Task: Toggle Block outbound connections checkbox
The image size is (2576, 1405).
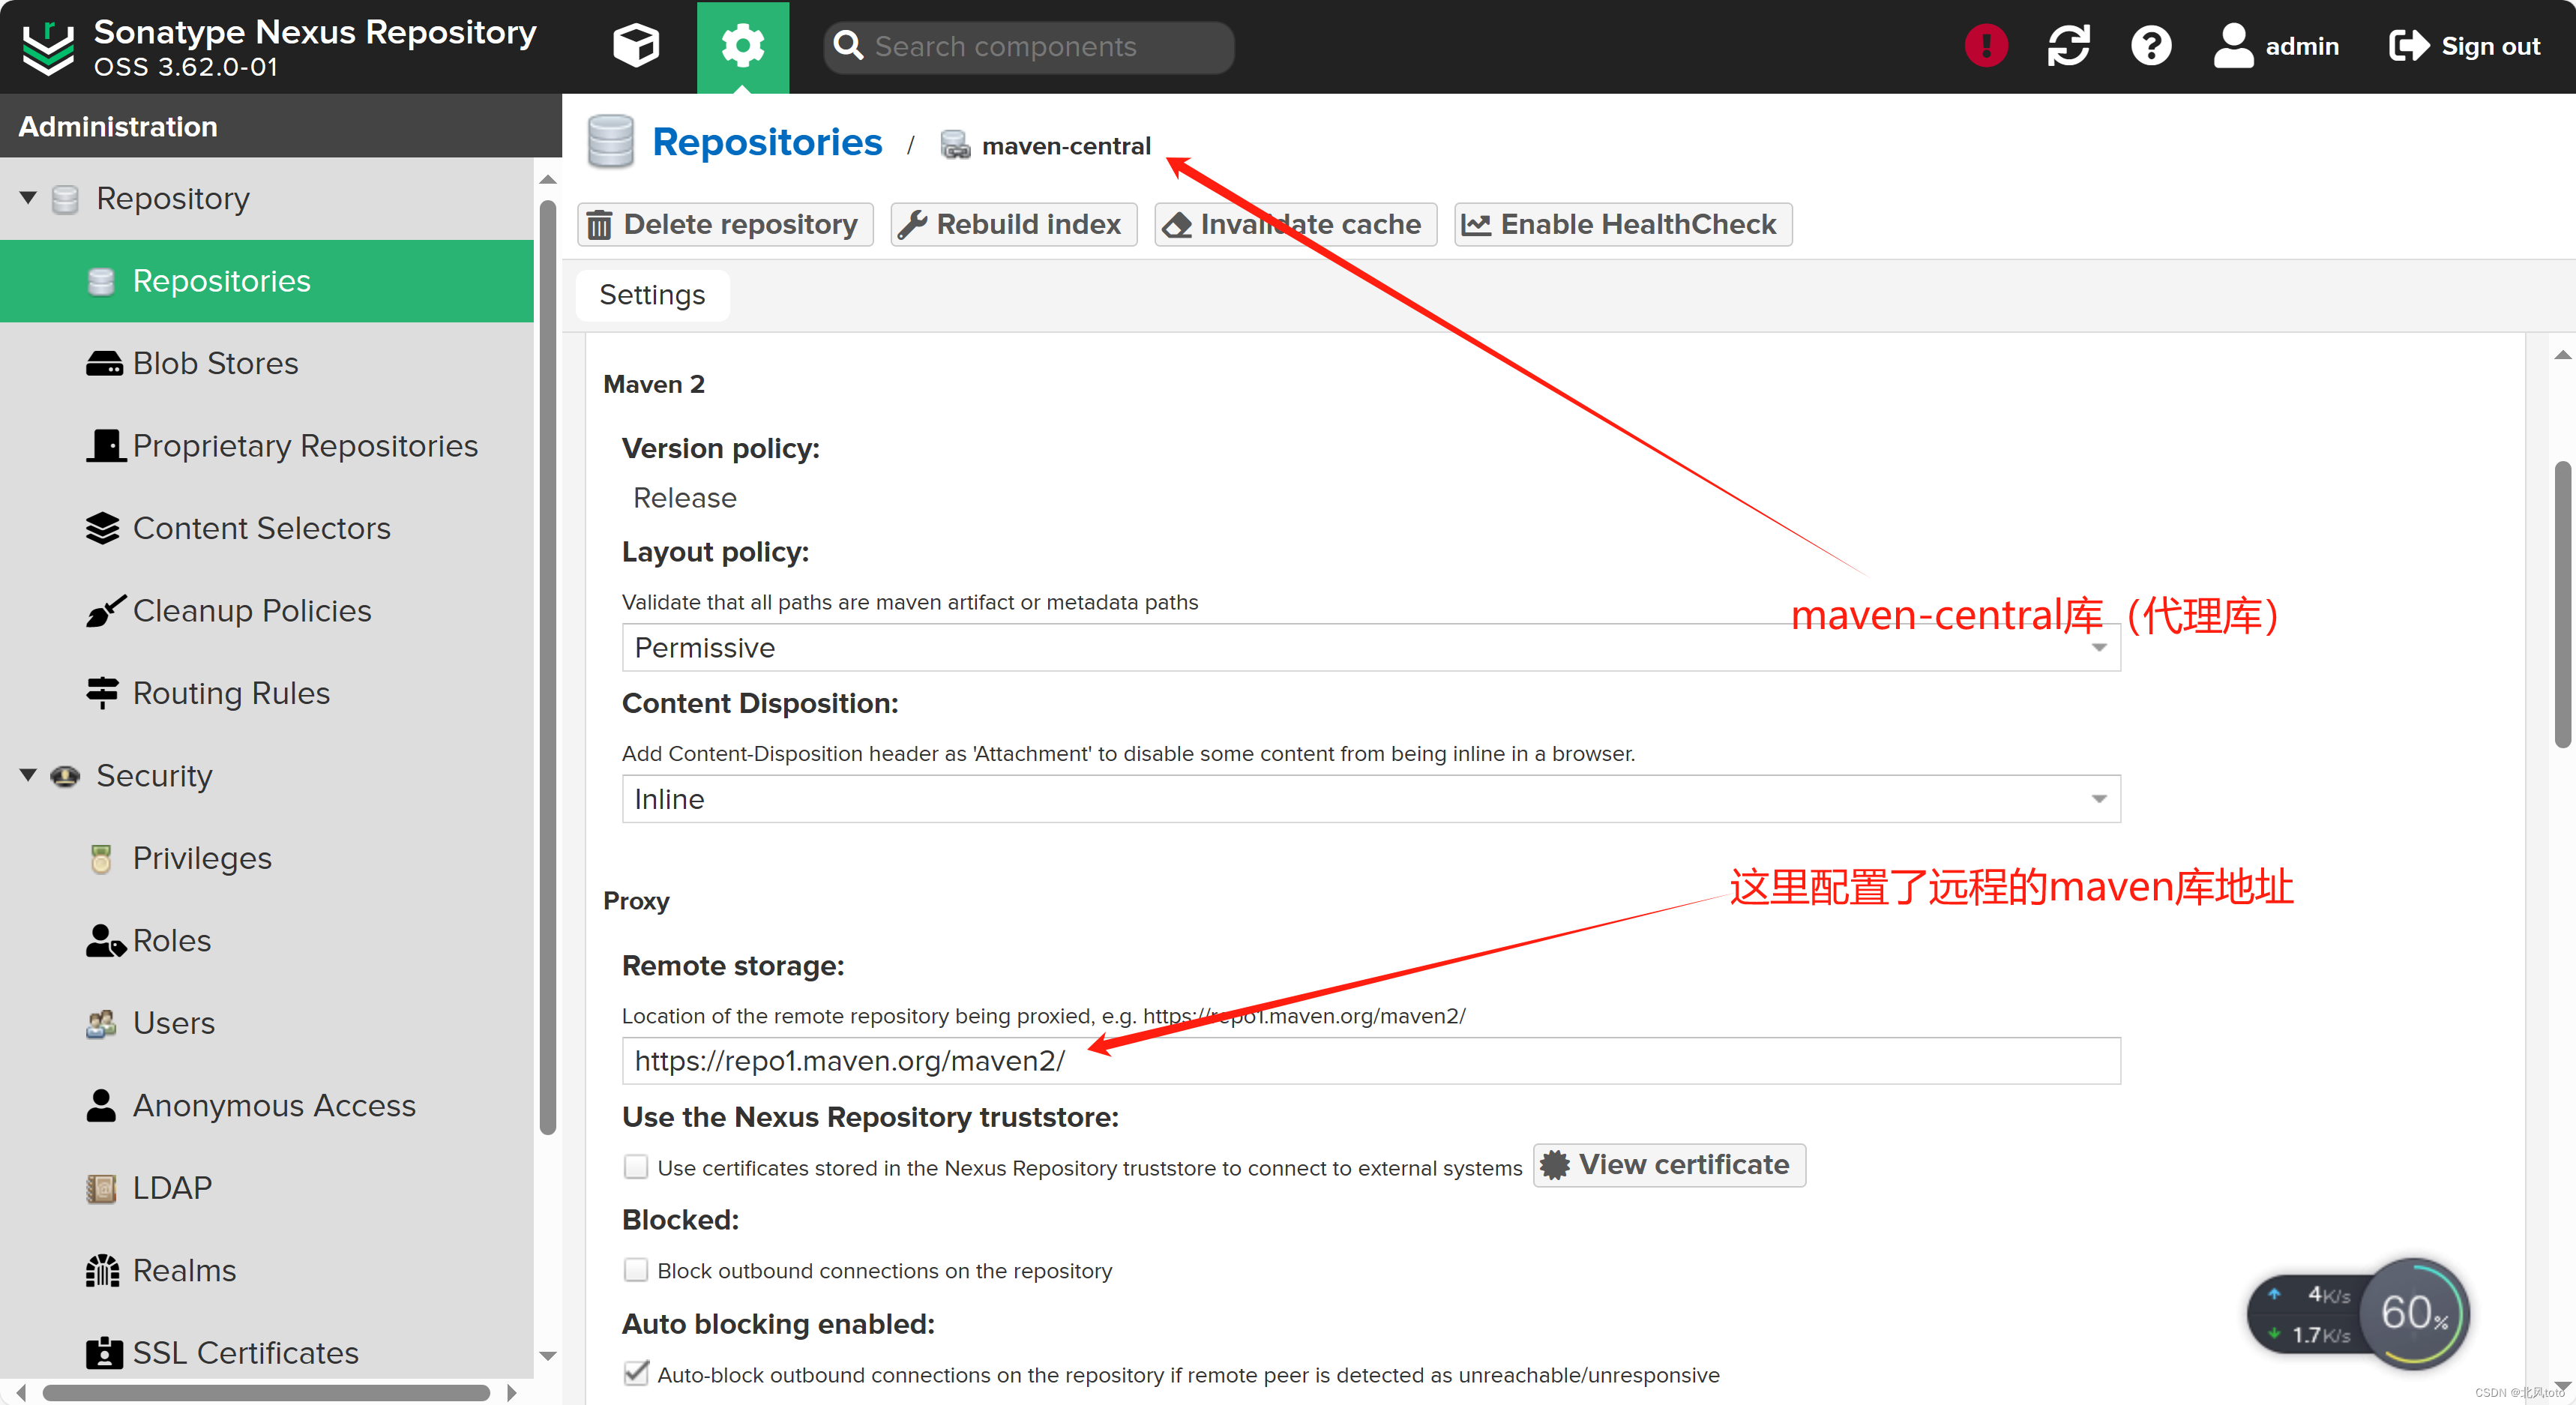Action: (x=636, y=1270)
